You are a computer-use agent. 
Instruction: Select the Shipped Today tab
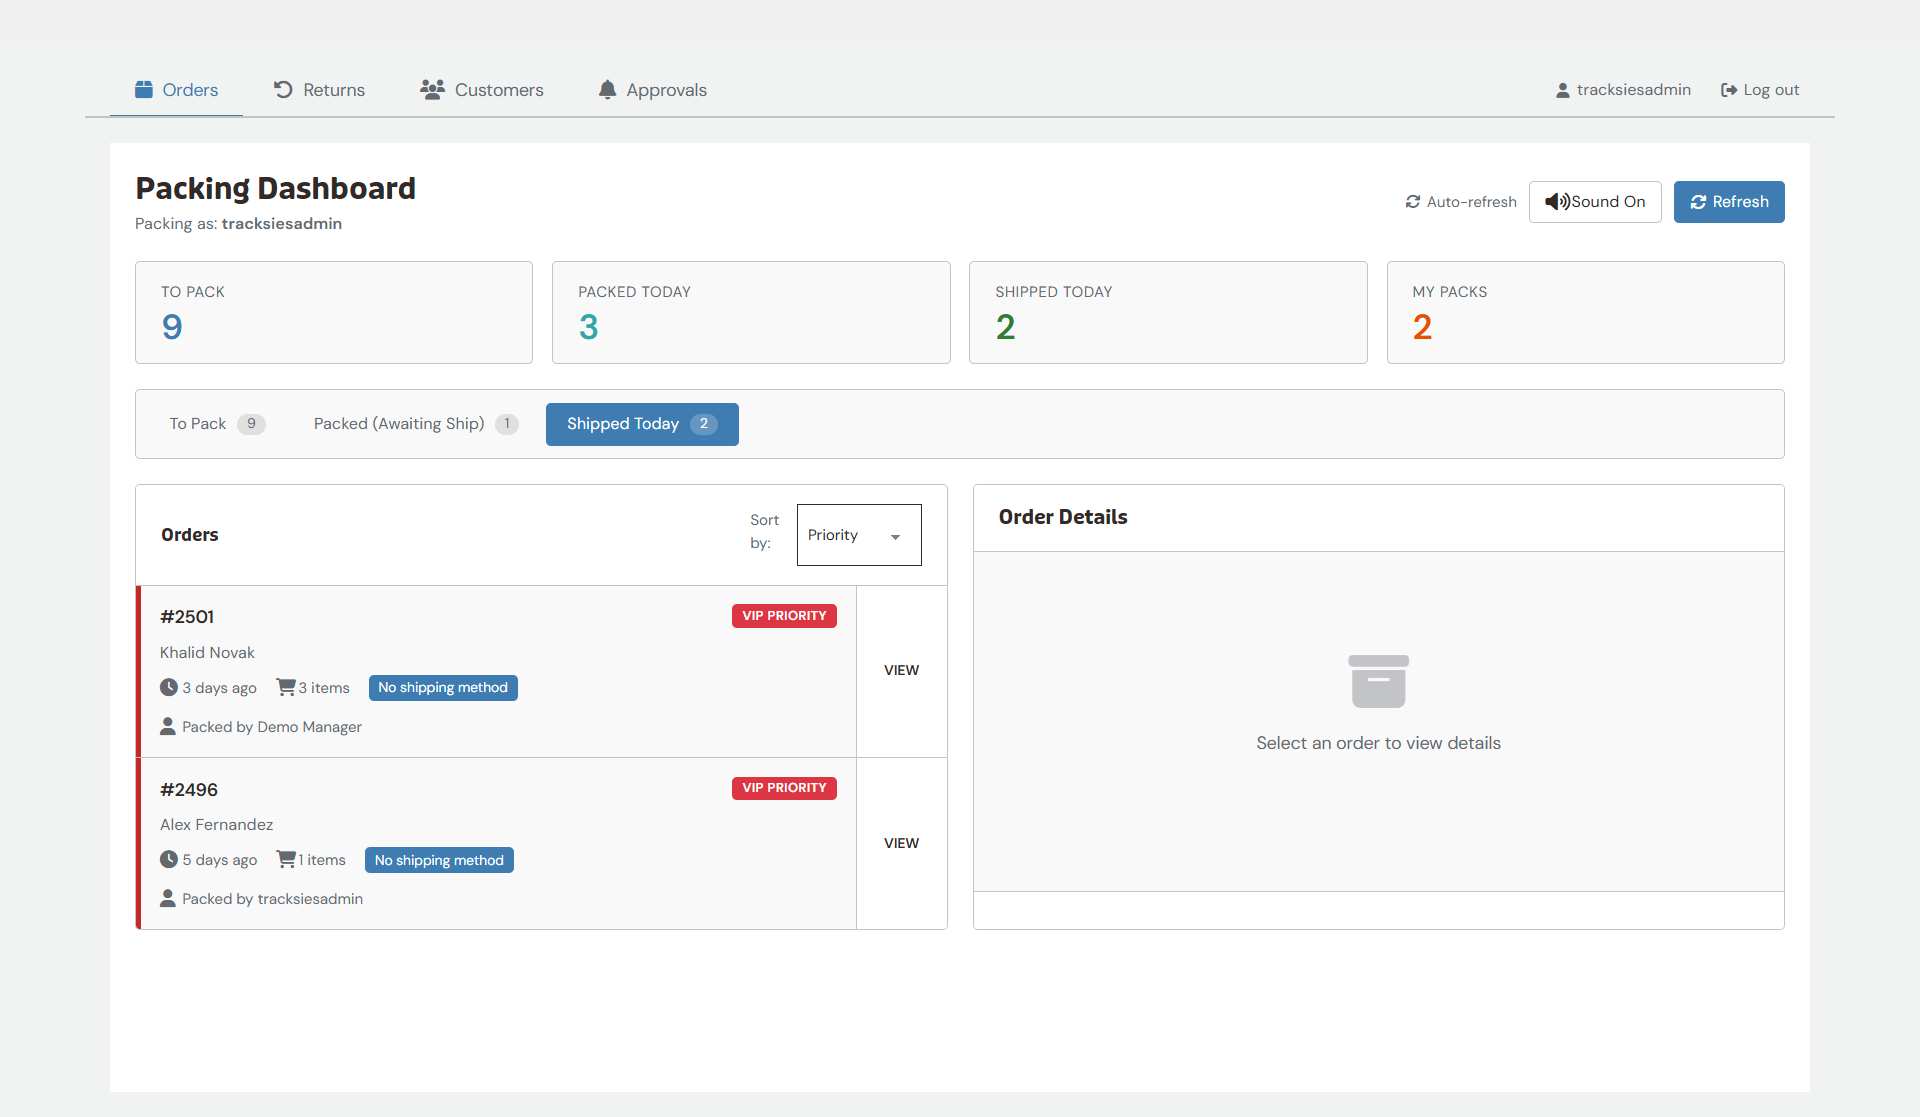coord(642,424)
